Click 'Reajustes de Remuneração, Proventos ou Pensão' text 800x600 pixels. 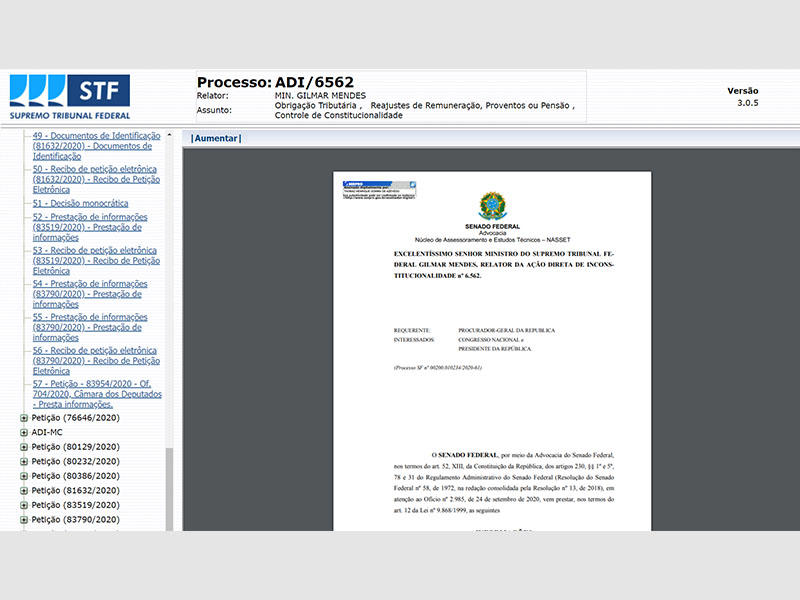[470, 106]
